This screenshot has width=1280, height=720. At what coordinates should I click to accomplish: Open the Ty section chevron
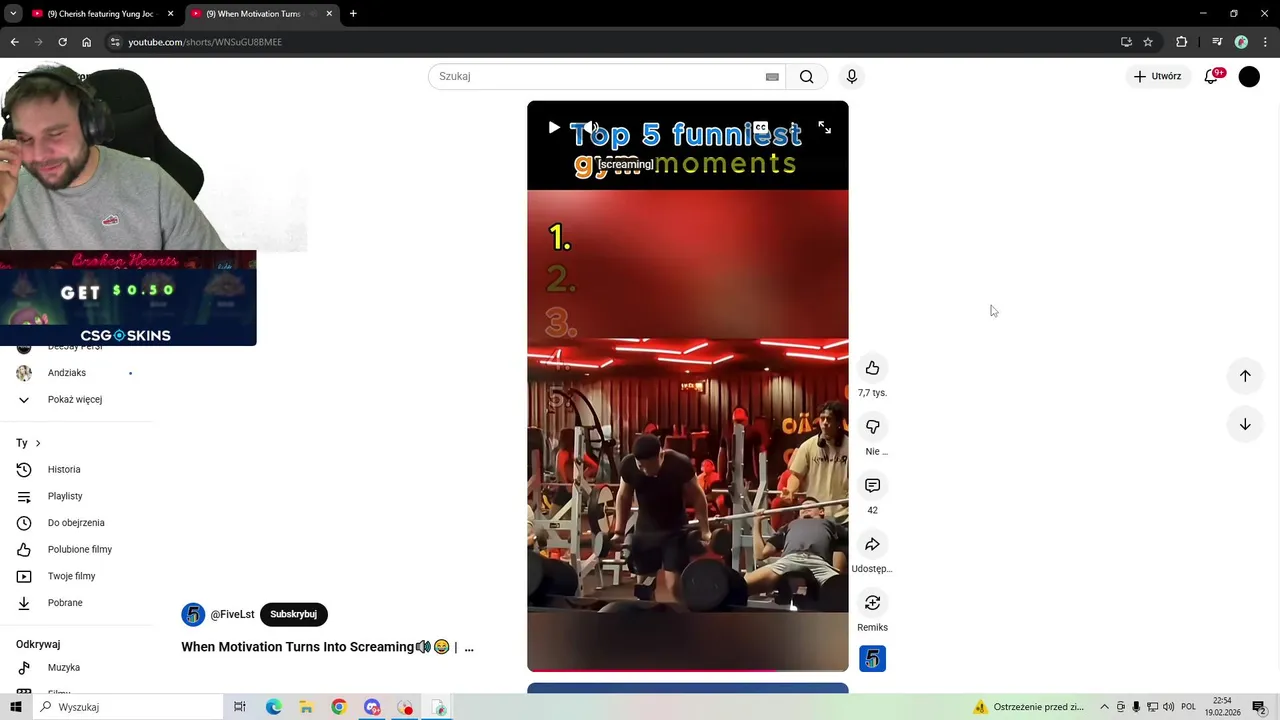(x=38, y=443)
